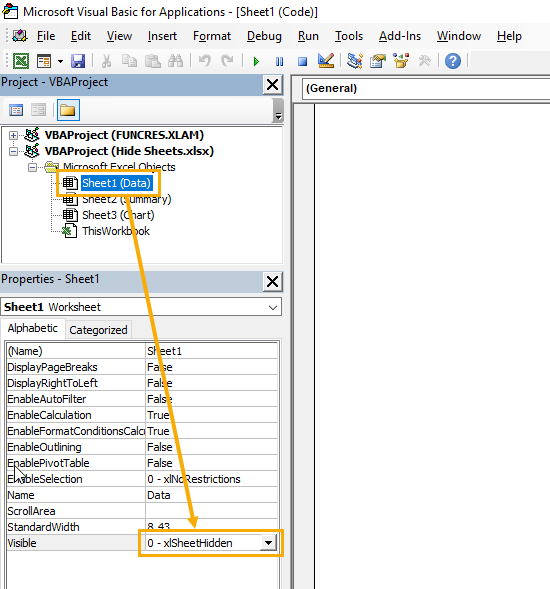Save the workbook with the floppy disk icon
This screenshot has height=589, width=550.
78,60
